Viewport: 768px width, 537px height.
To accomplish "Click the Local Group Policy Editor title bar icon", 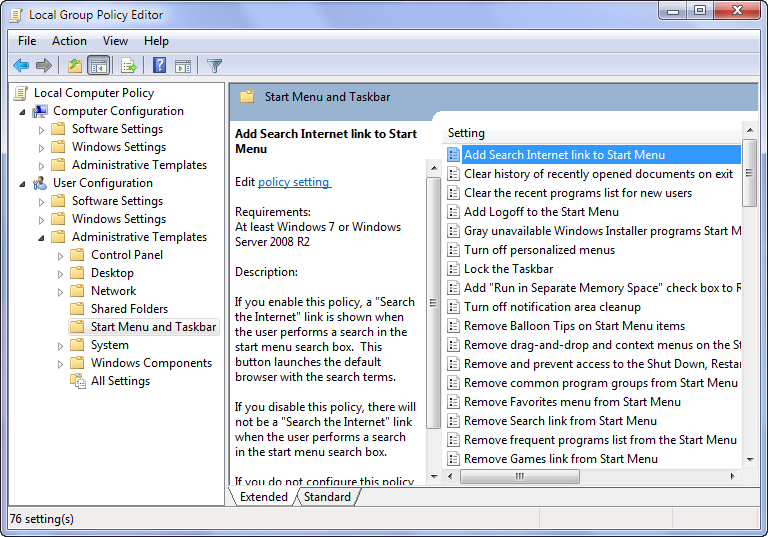I will [16, 15].
